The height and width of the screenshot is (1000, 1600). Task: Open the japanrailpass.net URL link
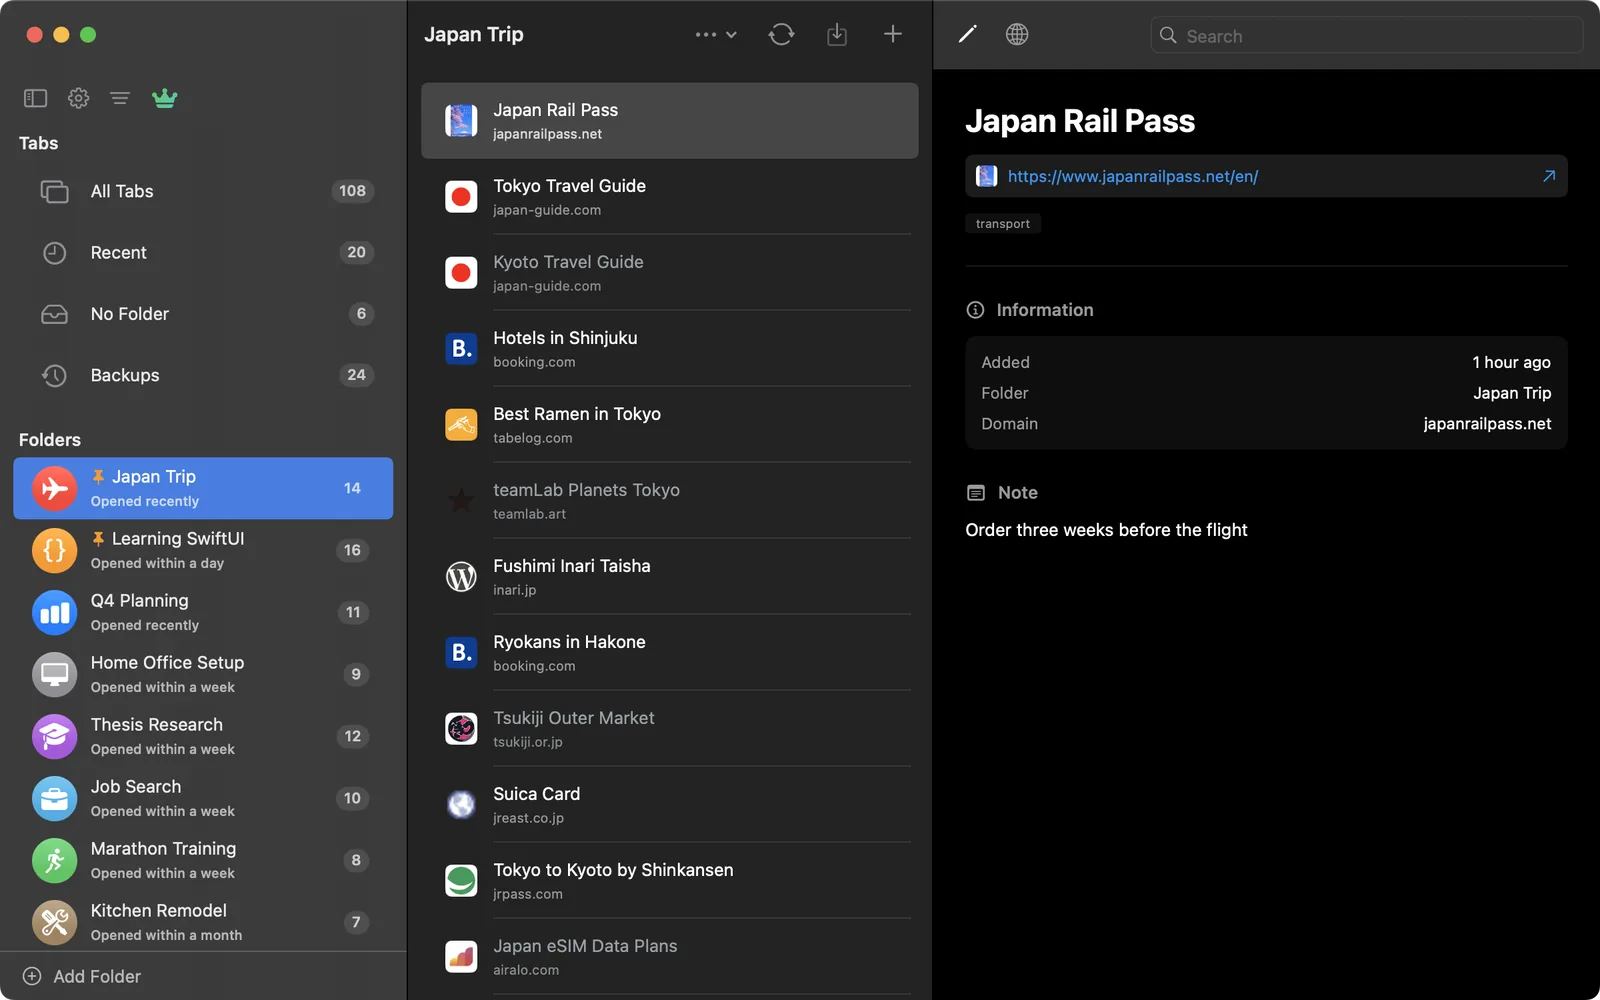[1132, 176]
